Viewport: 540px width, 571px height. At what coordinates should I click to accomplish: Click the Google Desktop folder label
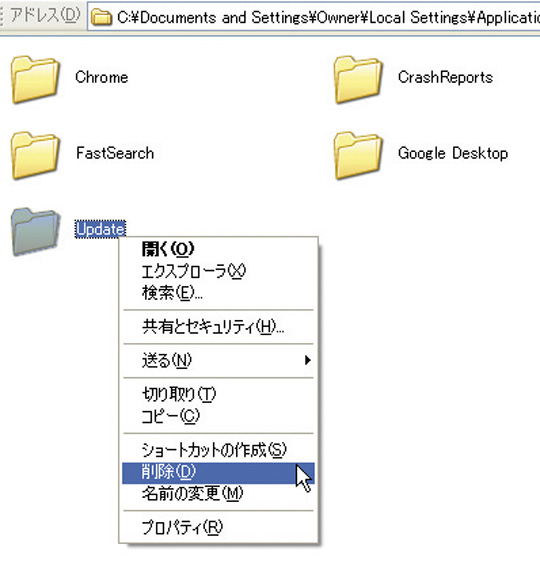coord(453,153)
